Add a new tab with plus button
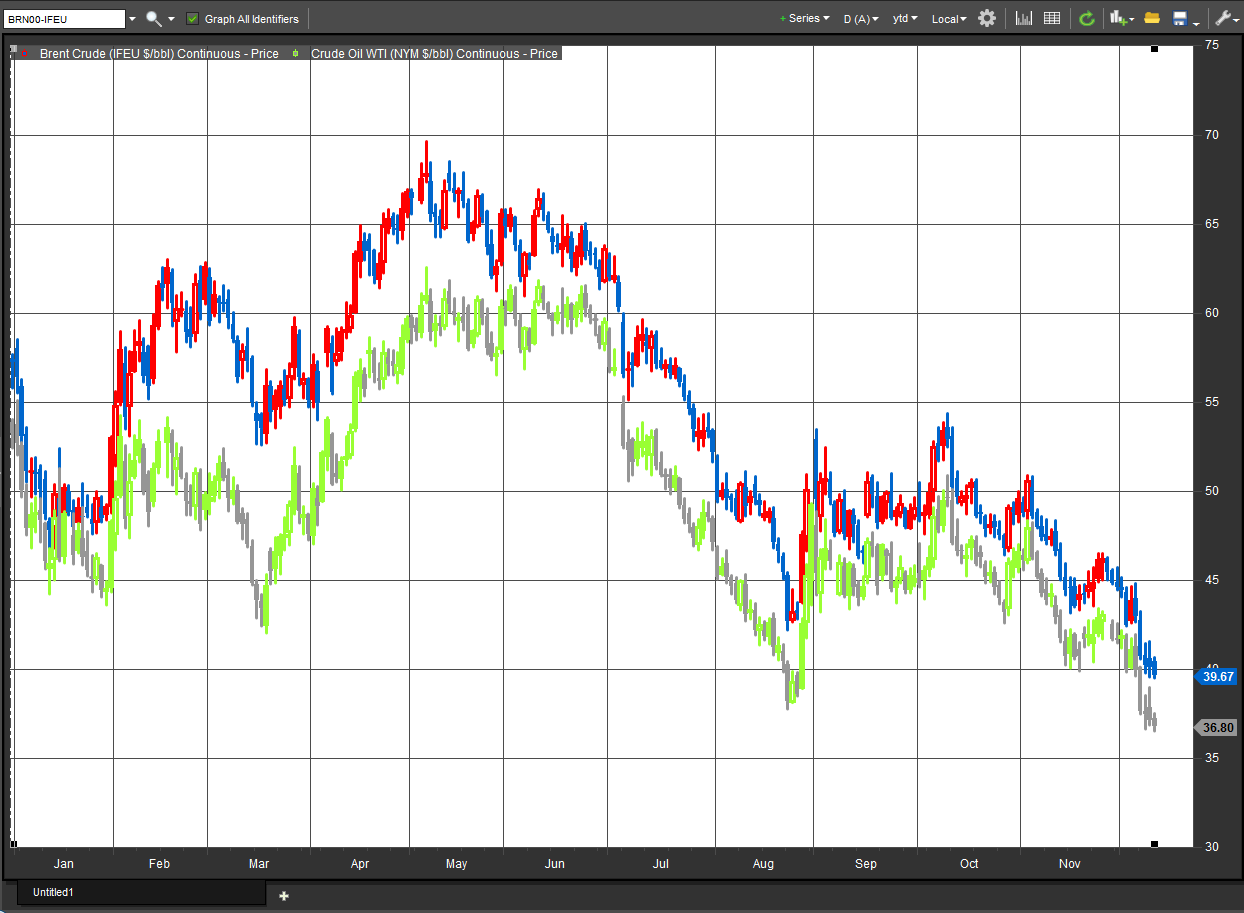This screenshot has height=913, width=1244. [x=283, y=895]
